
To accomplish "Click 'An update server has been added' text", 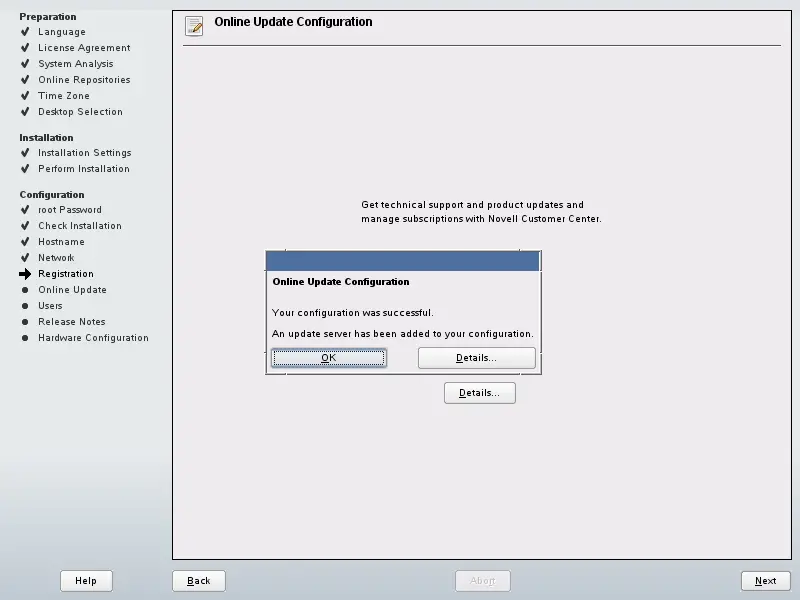I will point(403,334).
